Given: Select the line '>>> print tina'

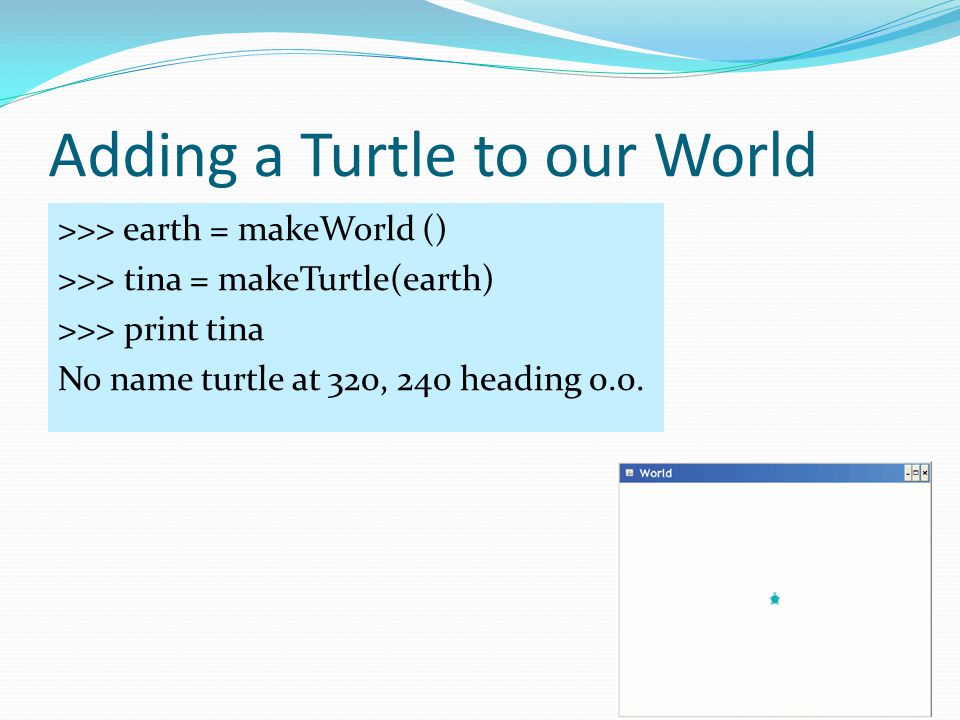Looking at the screenshot, I should tap(160, 331).
